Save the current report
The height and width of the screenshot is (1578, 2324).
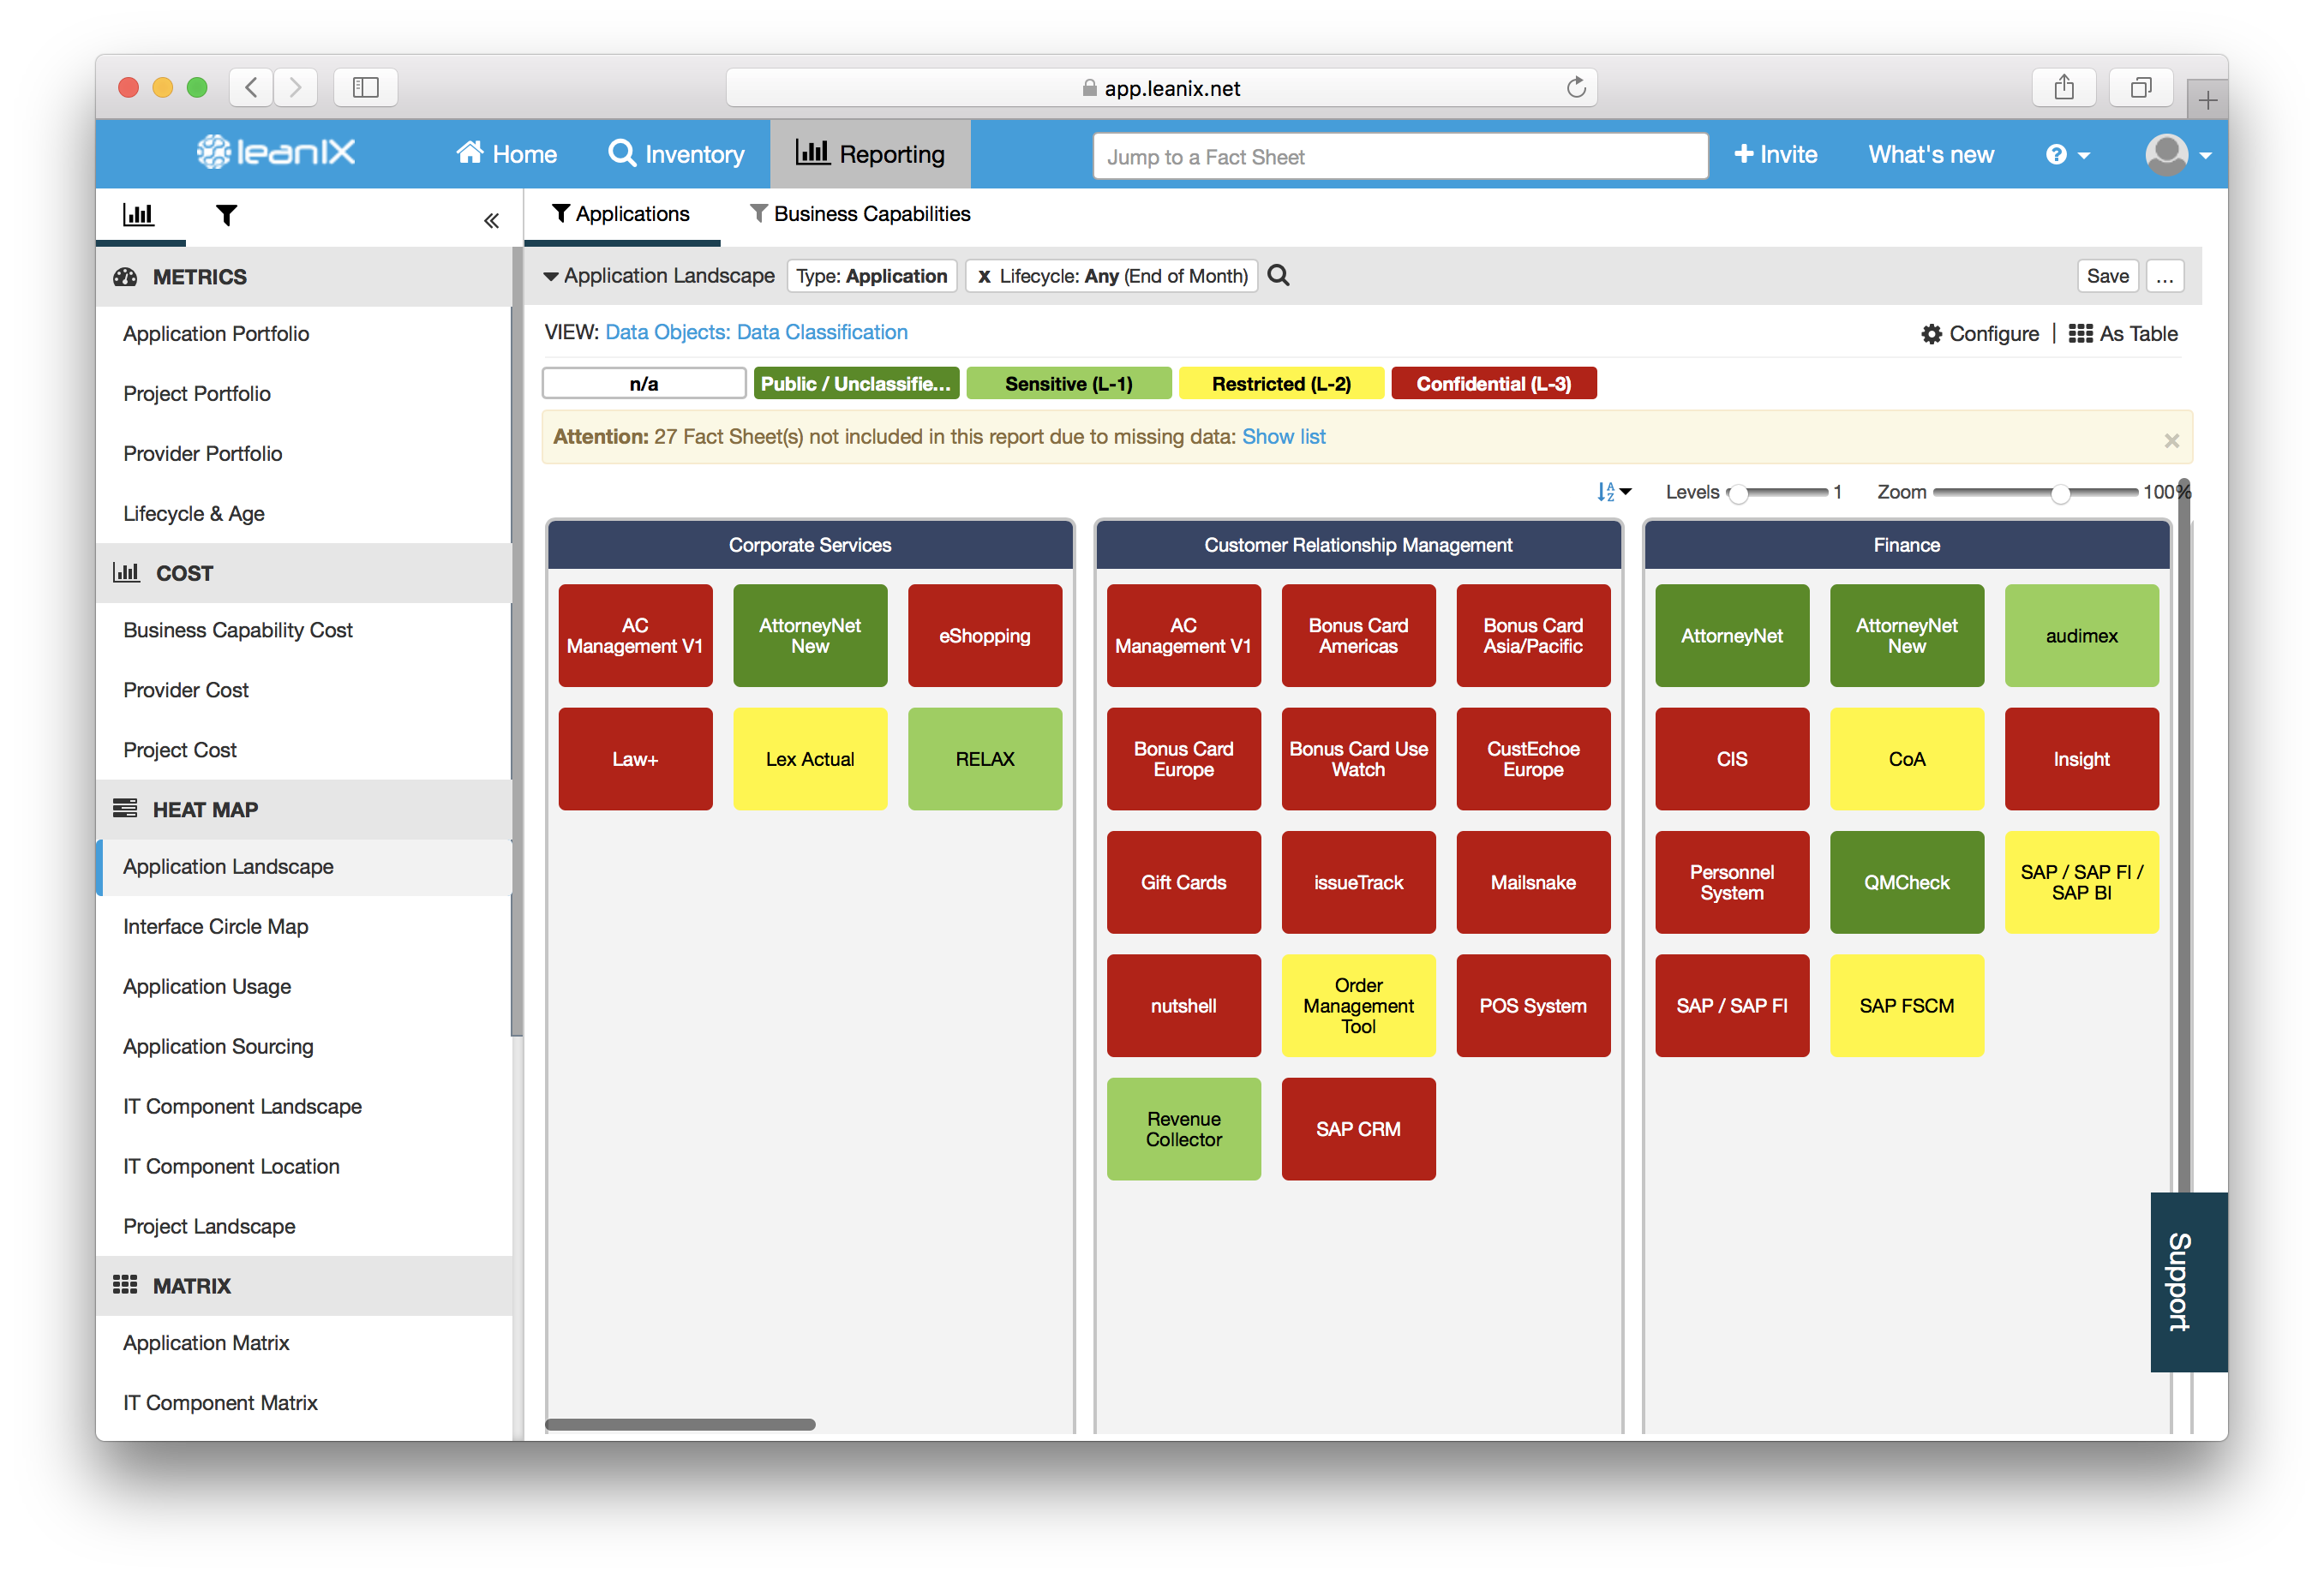2107,276
